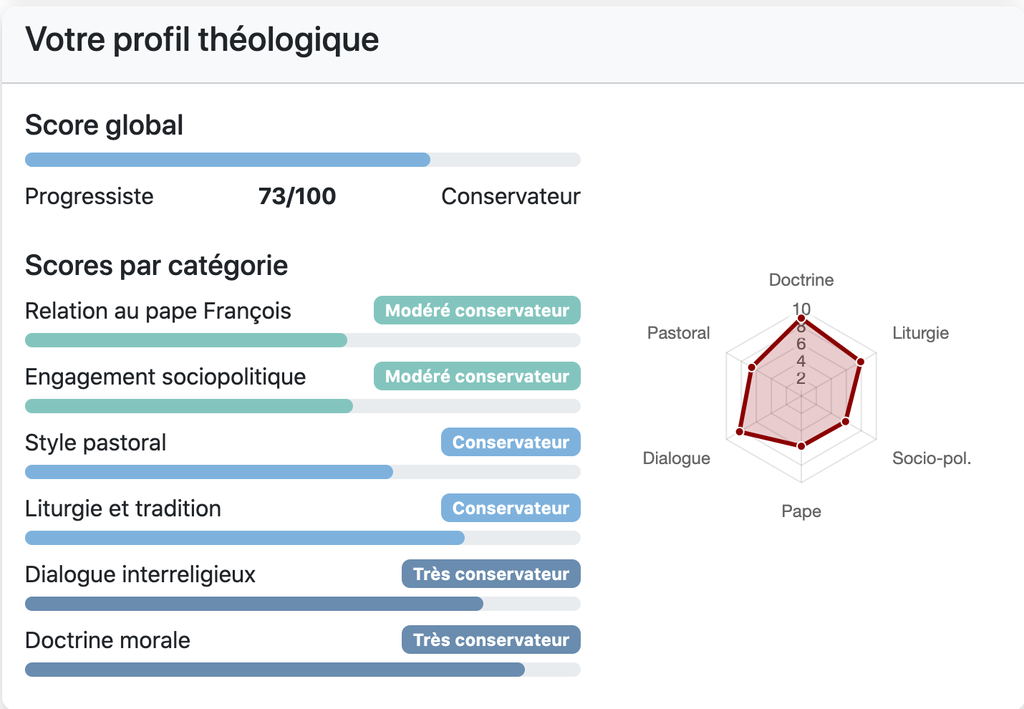
Task: Click the Doctrine morale progress bar
Action: (x=302, y=670)
